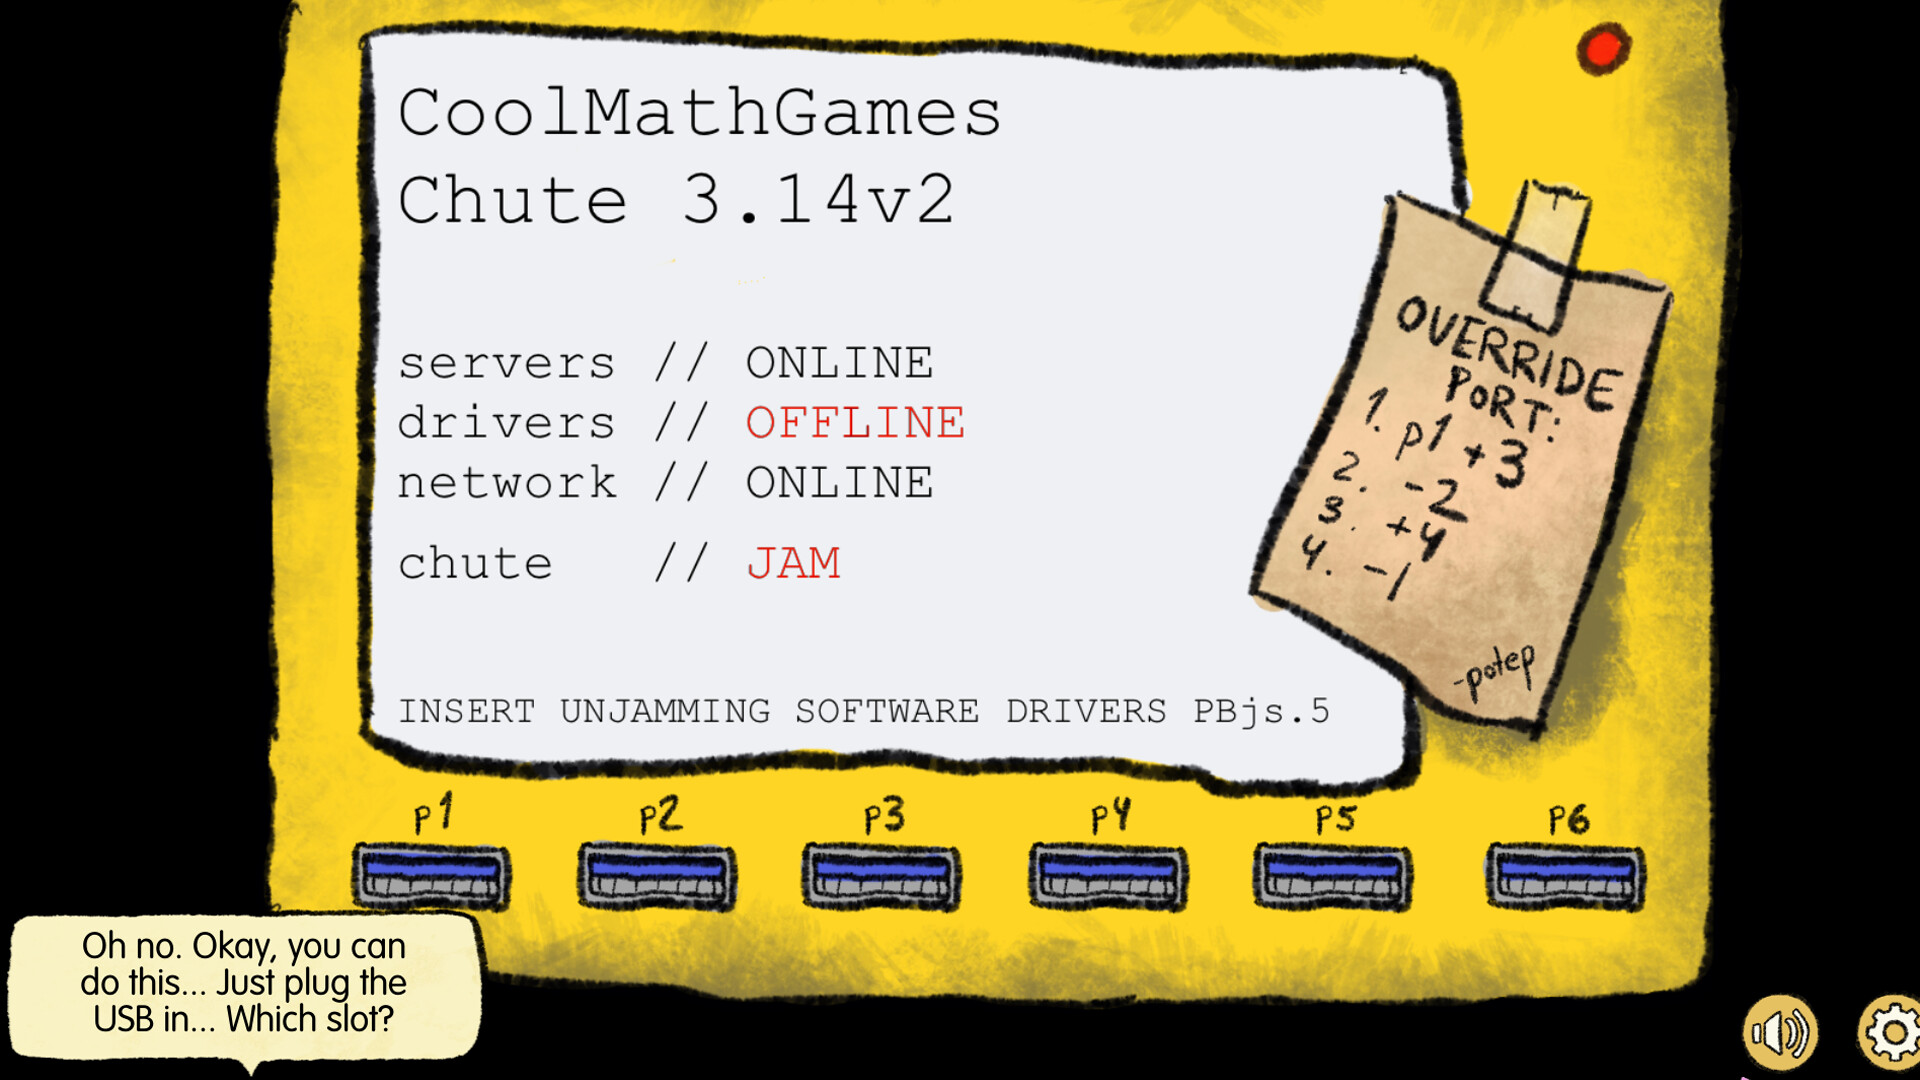Click the Chute 3.14v2 version label

tap(677, 200)
